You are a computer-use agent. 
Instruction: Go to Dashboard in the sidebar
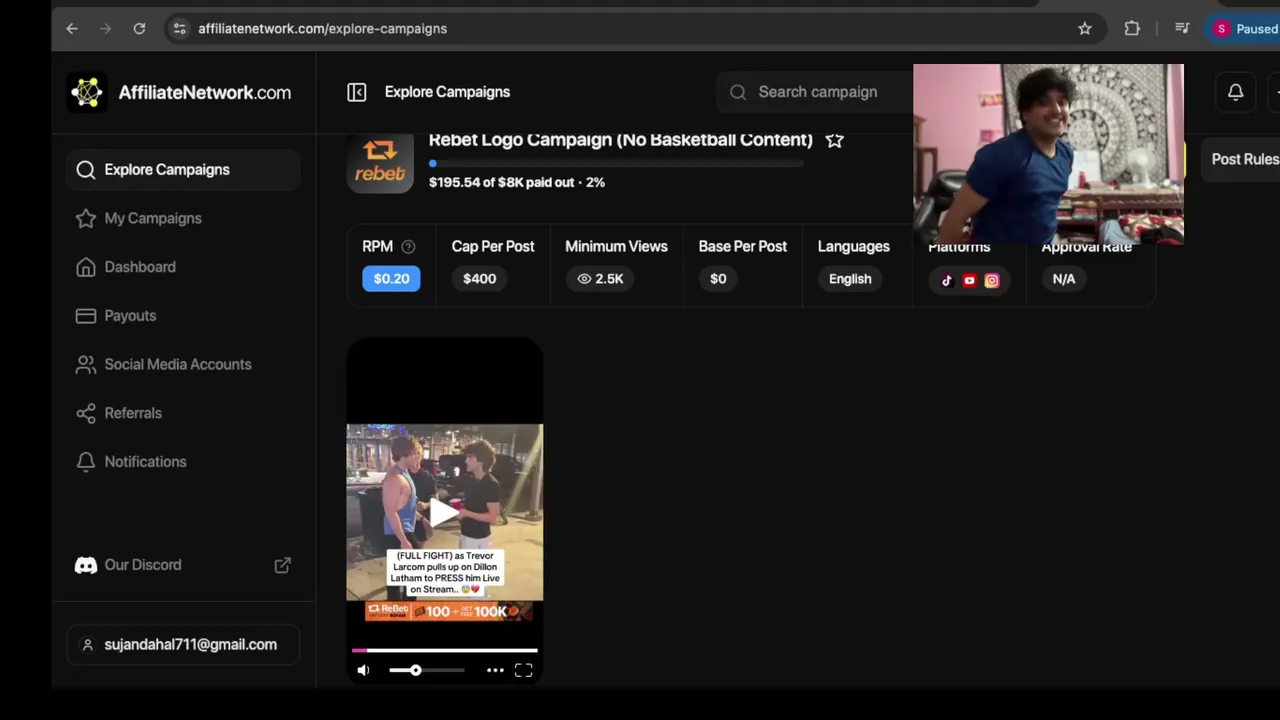(184, 267)
